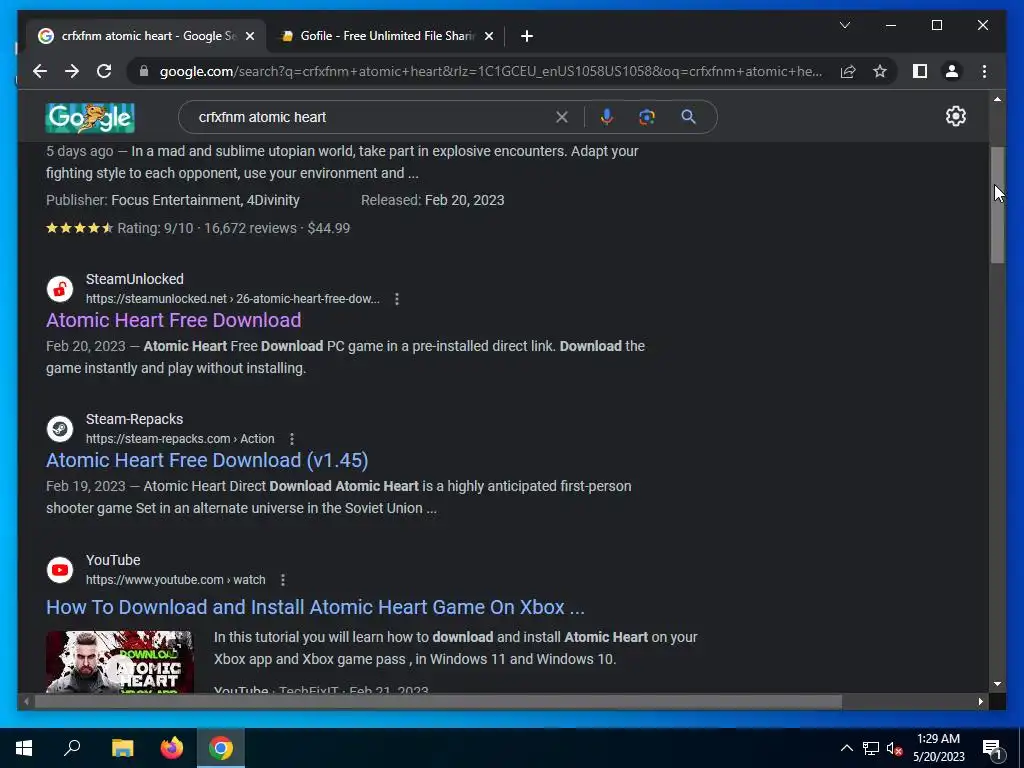Viewport: 1024px width, 768px height.
Task: Click Chrome icon in taskbar
Action: 221,748
